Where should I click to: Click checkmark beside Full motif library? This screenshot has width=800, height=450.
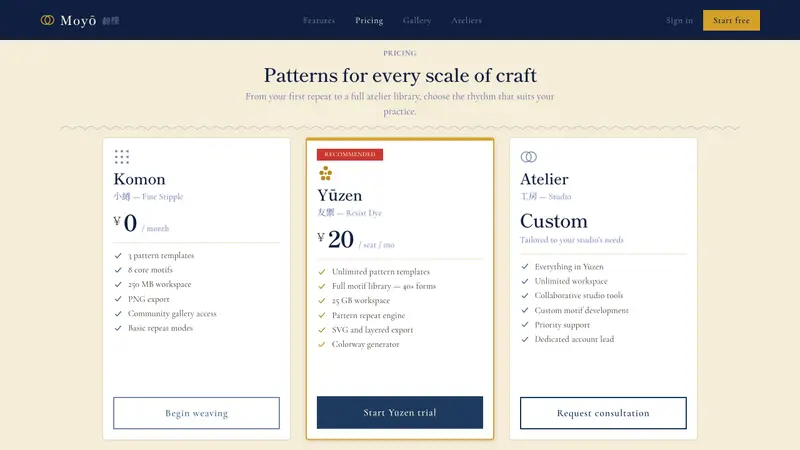pos(322,286)
